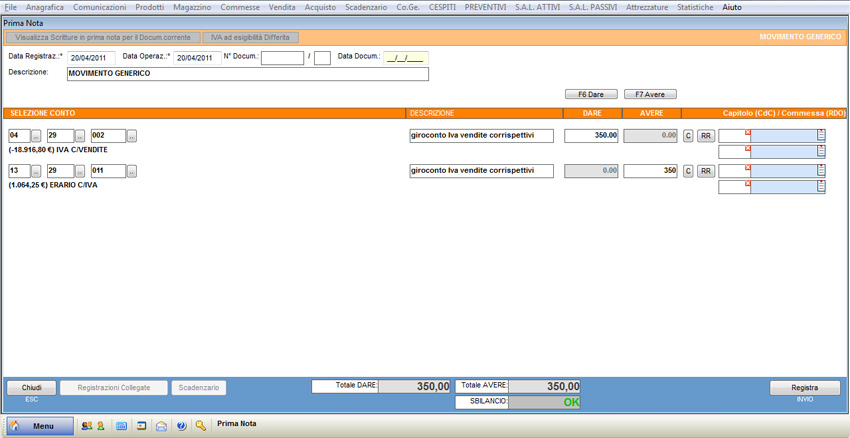Open the Scadenzario menu in the menu bar
This screenshot has height=438, width=850.
[366, 7]
